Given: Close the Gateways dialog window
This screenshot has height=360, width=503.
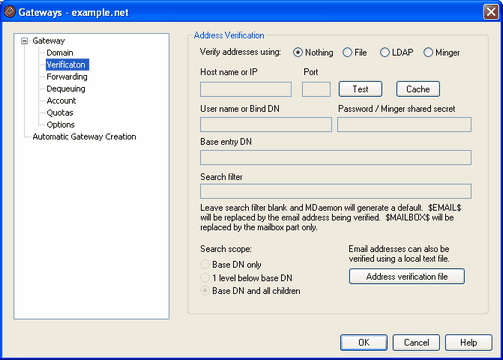Looking at the screenshot, I should click(x=491, y=12).
